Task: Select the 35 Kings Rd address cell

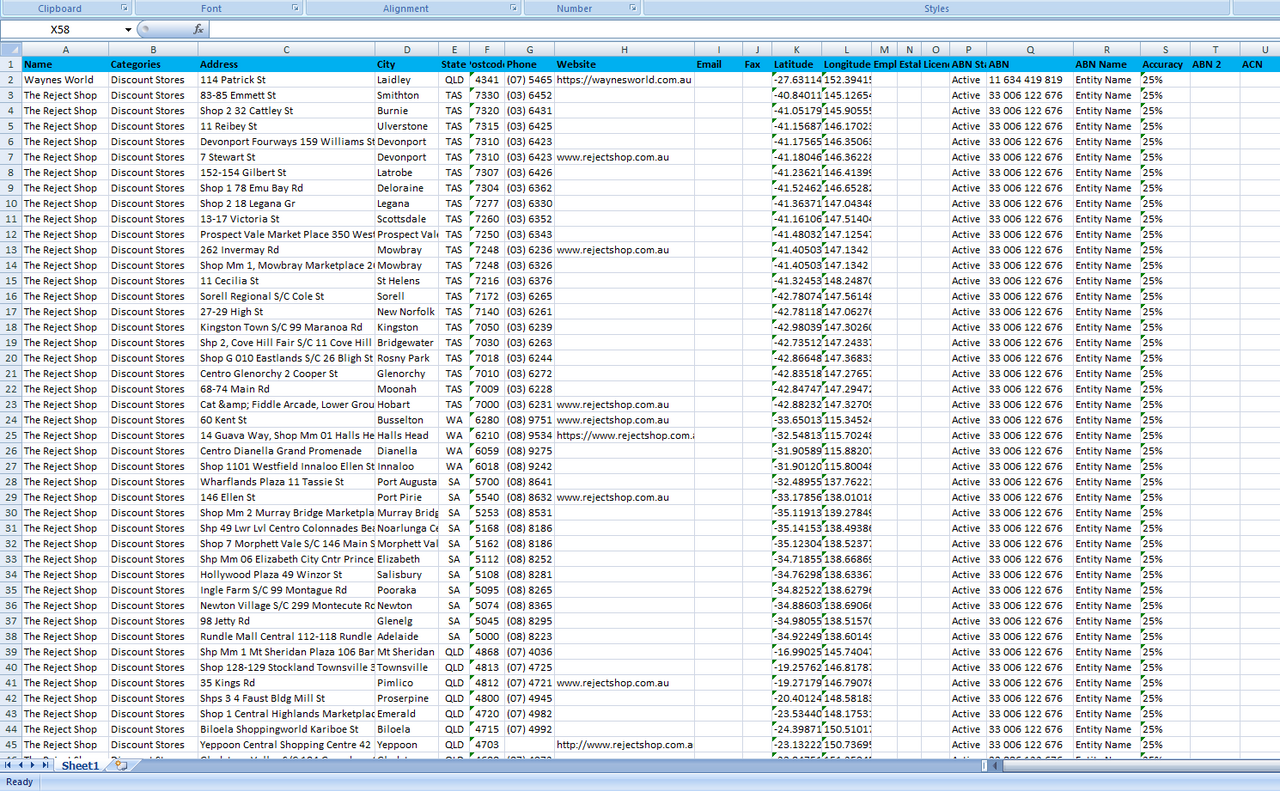Action: pos(286,683)
